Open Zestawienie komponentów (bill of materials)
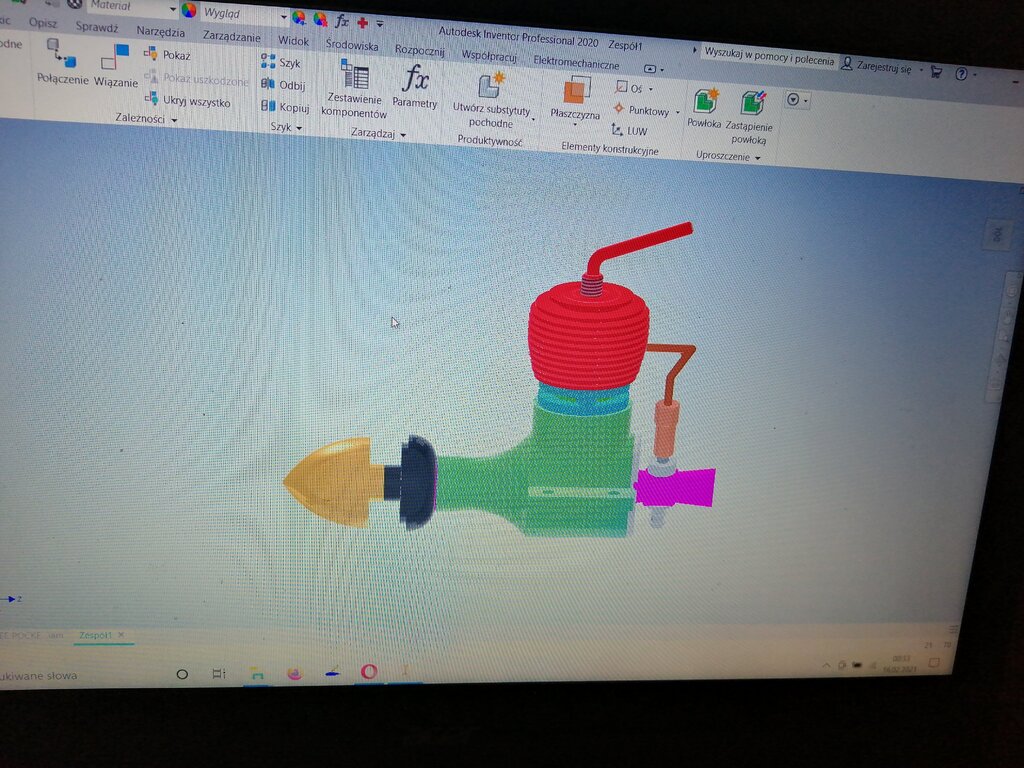This screenshot has height=768, width=1024. click(x=354, y=77)
